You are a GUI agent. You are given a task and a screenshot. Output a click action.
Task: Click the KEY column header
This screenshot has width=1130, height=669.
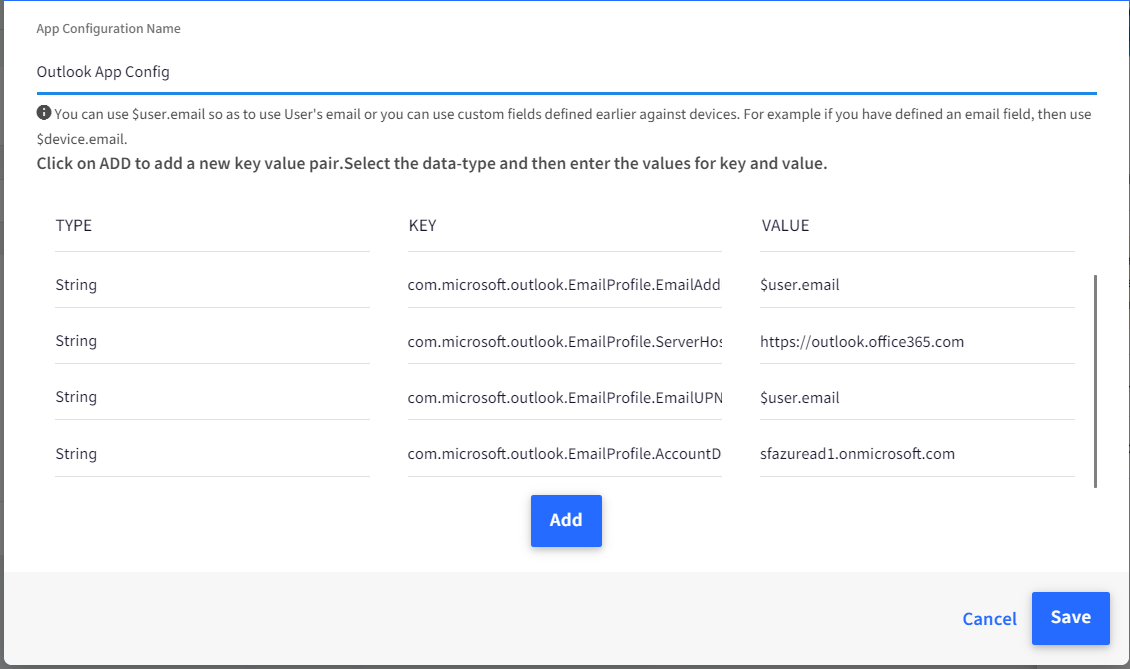pos(422,226)
